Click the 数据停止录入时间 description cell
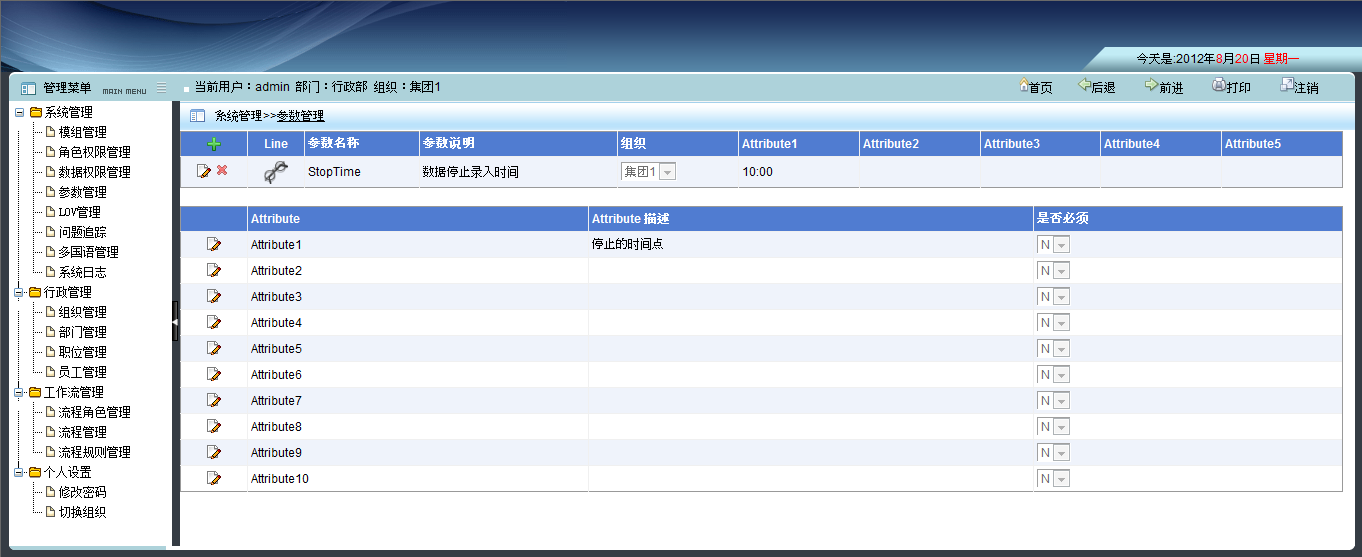This screenshot has height=557, width=1362. coord(518,172)
